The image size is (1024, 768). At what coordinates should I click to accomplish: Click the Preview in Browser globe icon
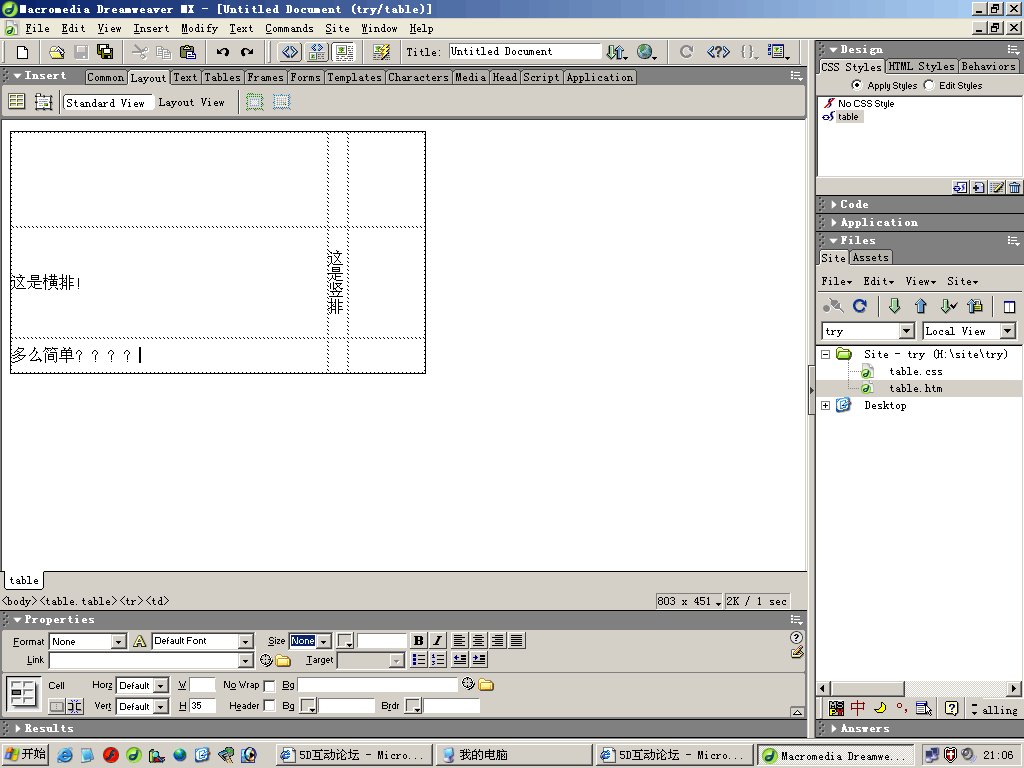click(645, 52)
